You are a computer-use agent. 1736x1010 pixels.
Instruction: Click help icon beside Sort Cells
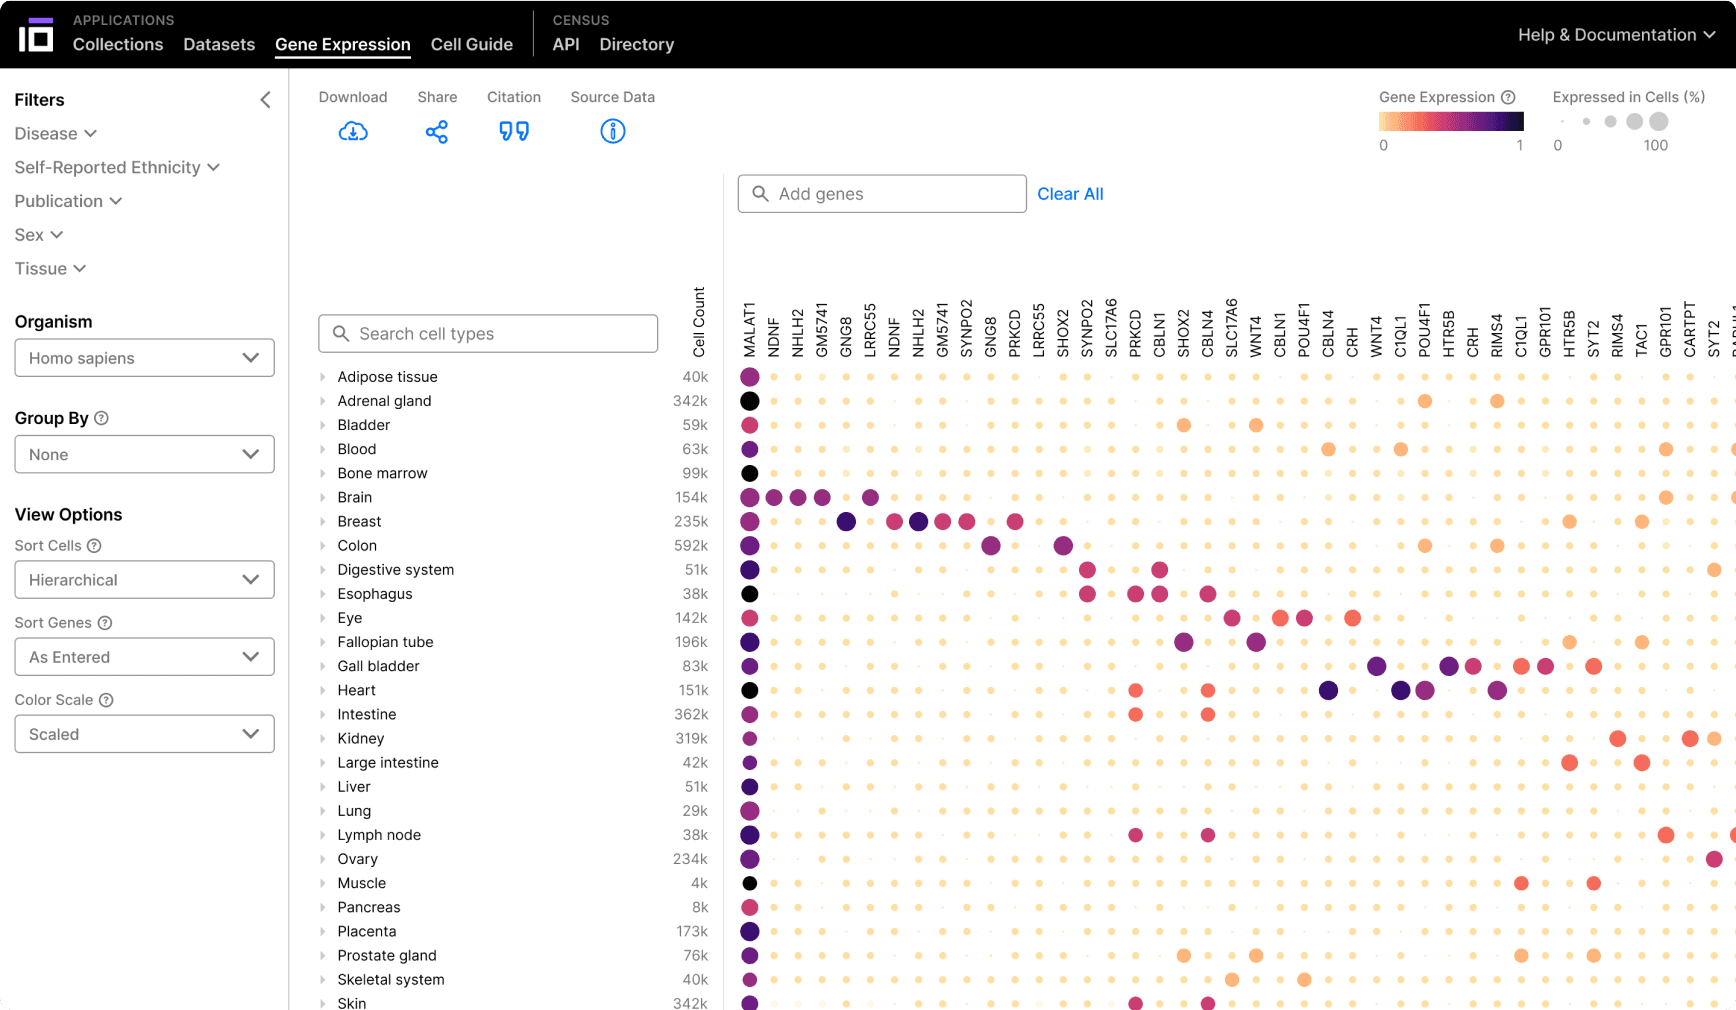[94, 546]
